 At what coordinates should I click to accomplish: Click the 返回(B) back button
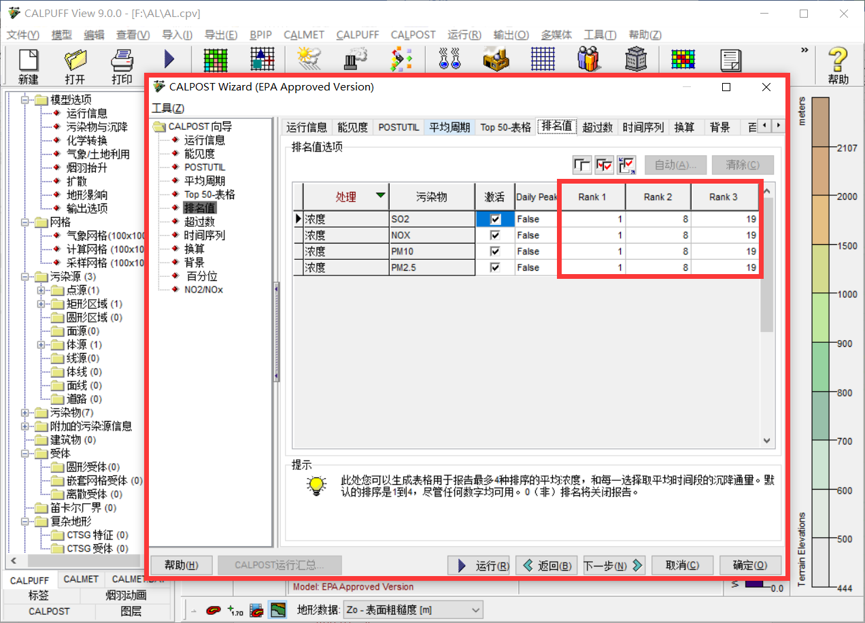pyautogui.click(x=547, y=565)
